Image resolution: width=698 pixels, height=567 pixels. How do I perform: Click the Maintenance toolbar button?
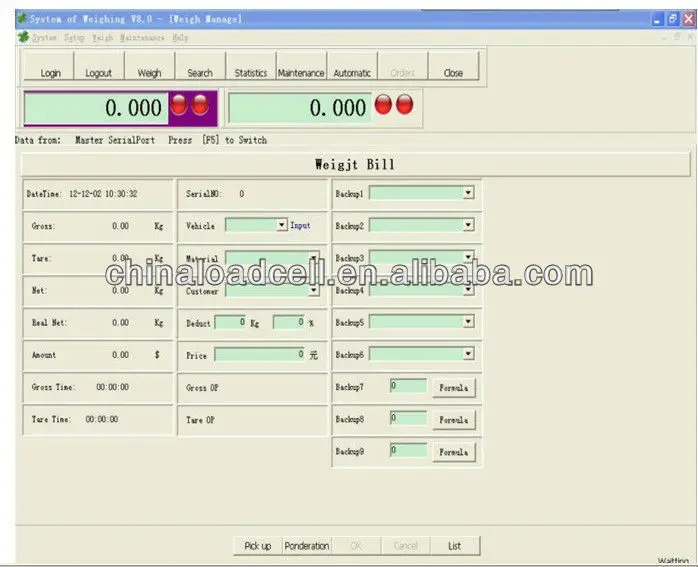(x=301, y=72)
